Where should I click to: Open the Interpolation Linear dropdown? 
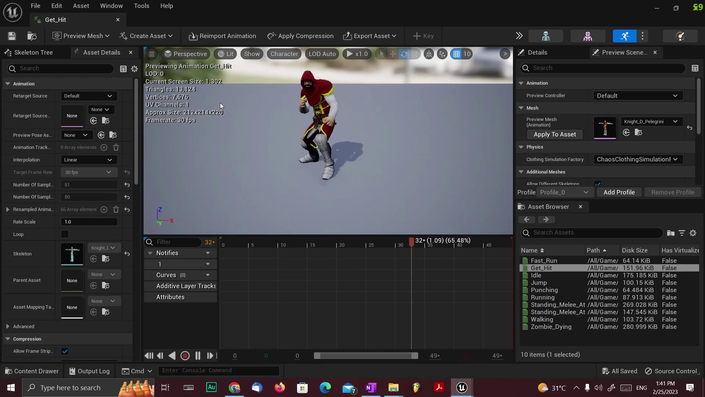point(88,160)
